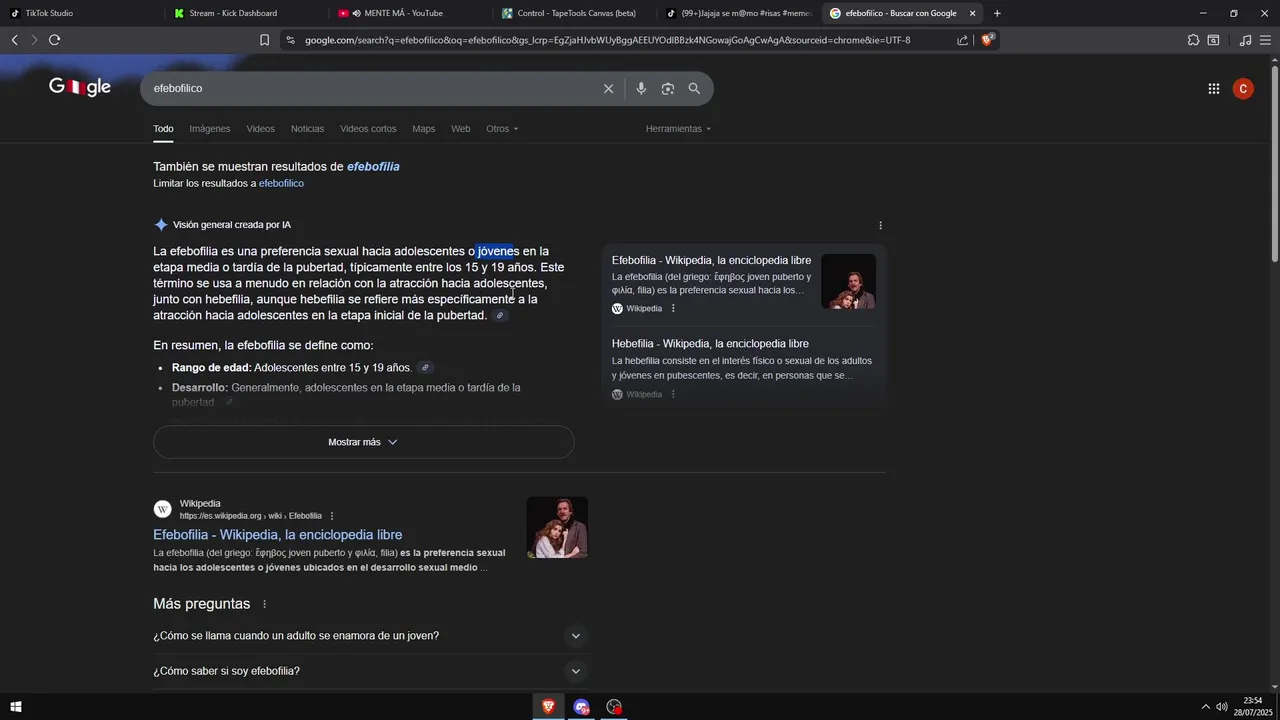Switch to the Jajaja se m@mo TikTok tab

tap(738, 13)
